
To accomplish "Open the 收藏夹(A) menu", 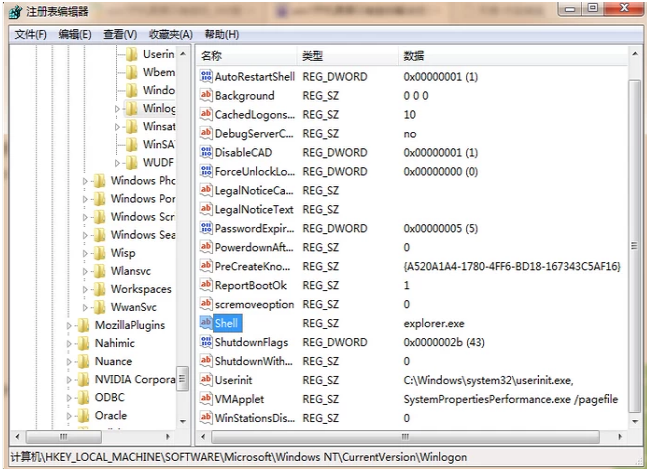I will click(x=170, y=34).
